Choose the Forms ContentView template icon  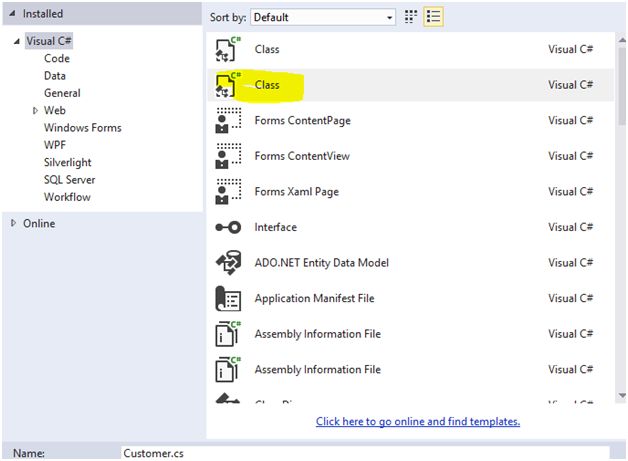tap(229, 156)
